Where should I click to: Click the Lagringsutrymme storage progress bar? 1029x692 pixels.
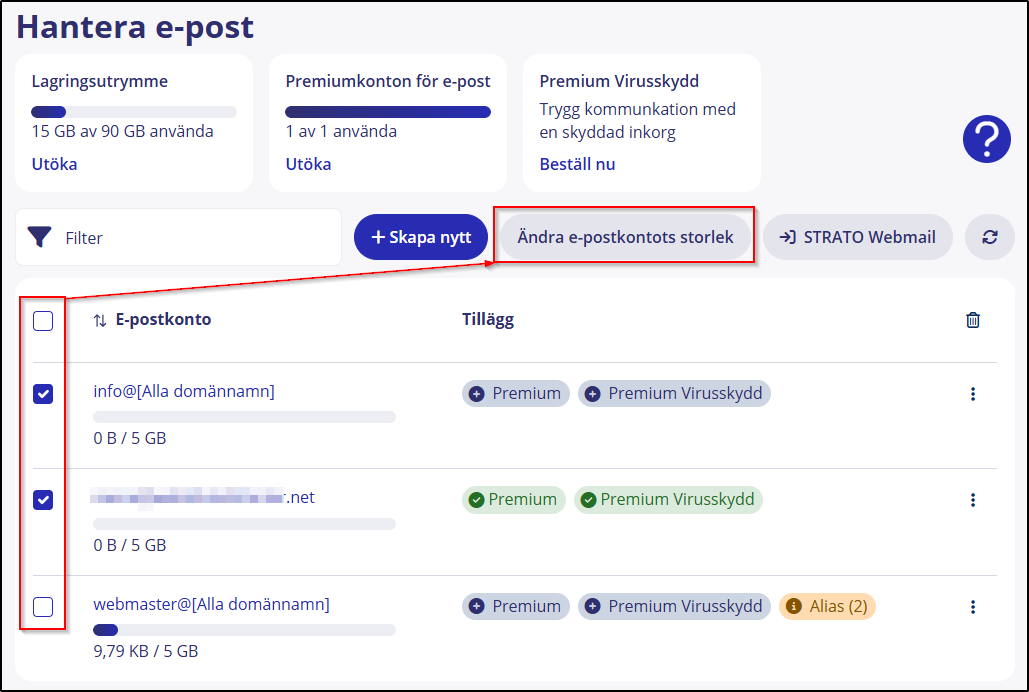134,111
